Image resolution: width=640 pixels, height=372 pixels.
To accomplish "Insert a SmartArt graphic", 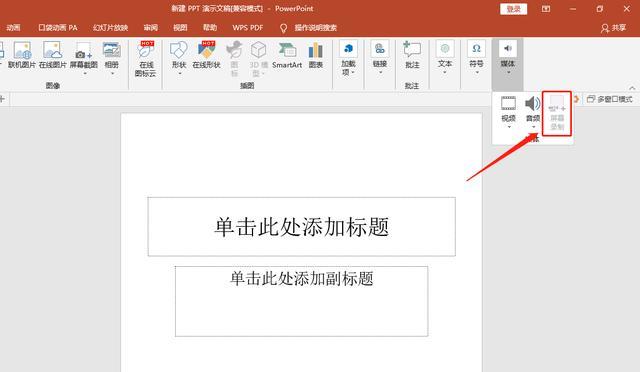I will coord(287,55).
